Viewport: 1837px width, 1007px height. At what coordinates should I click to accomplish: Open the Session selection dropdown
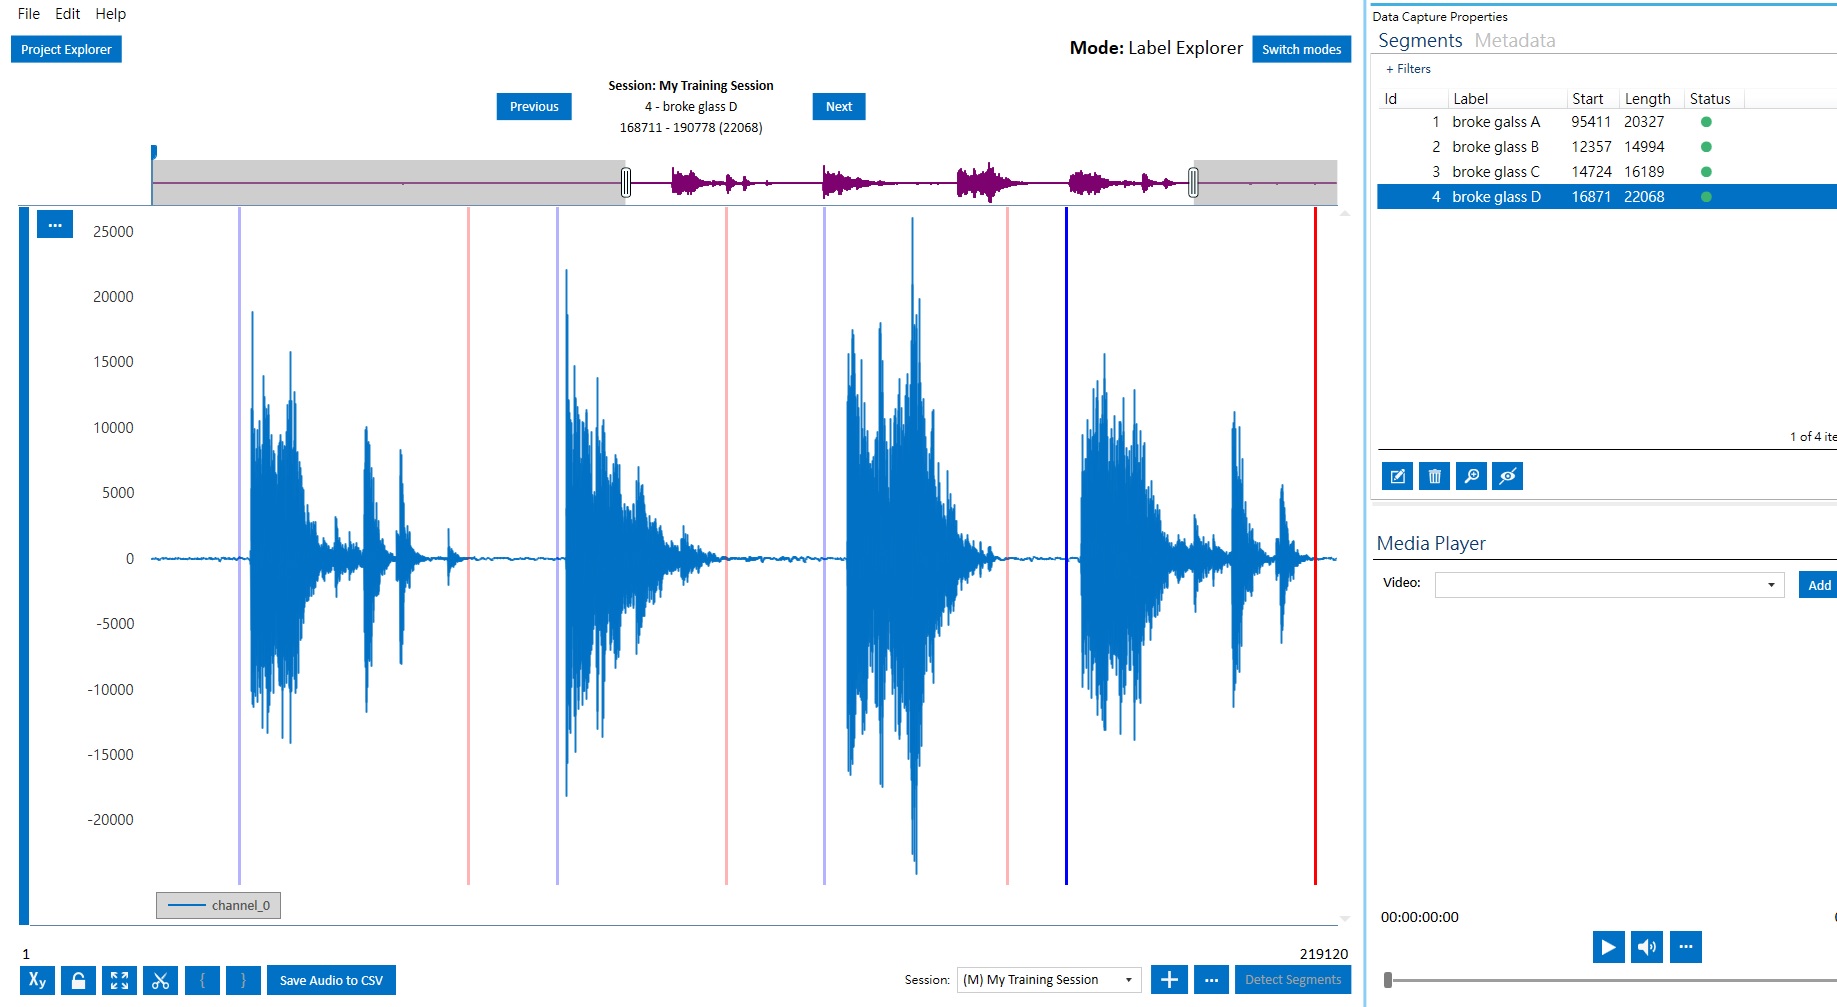point(1048,980)
